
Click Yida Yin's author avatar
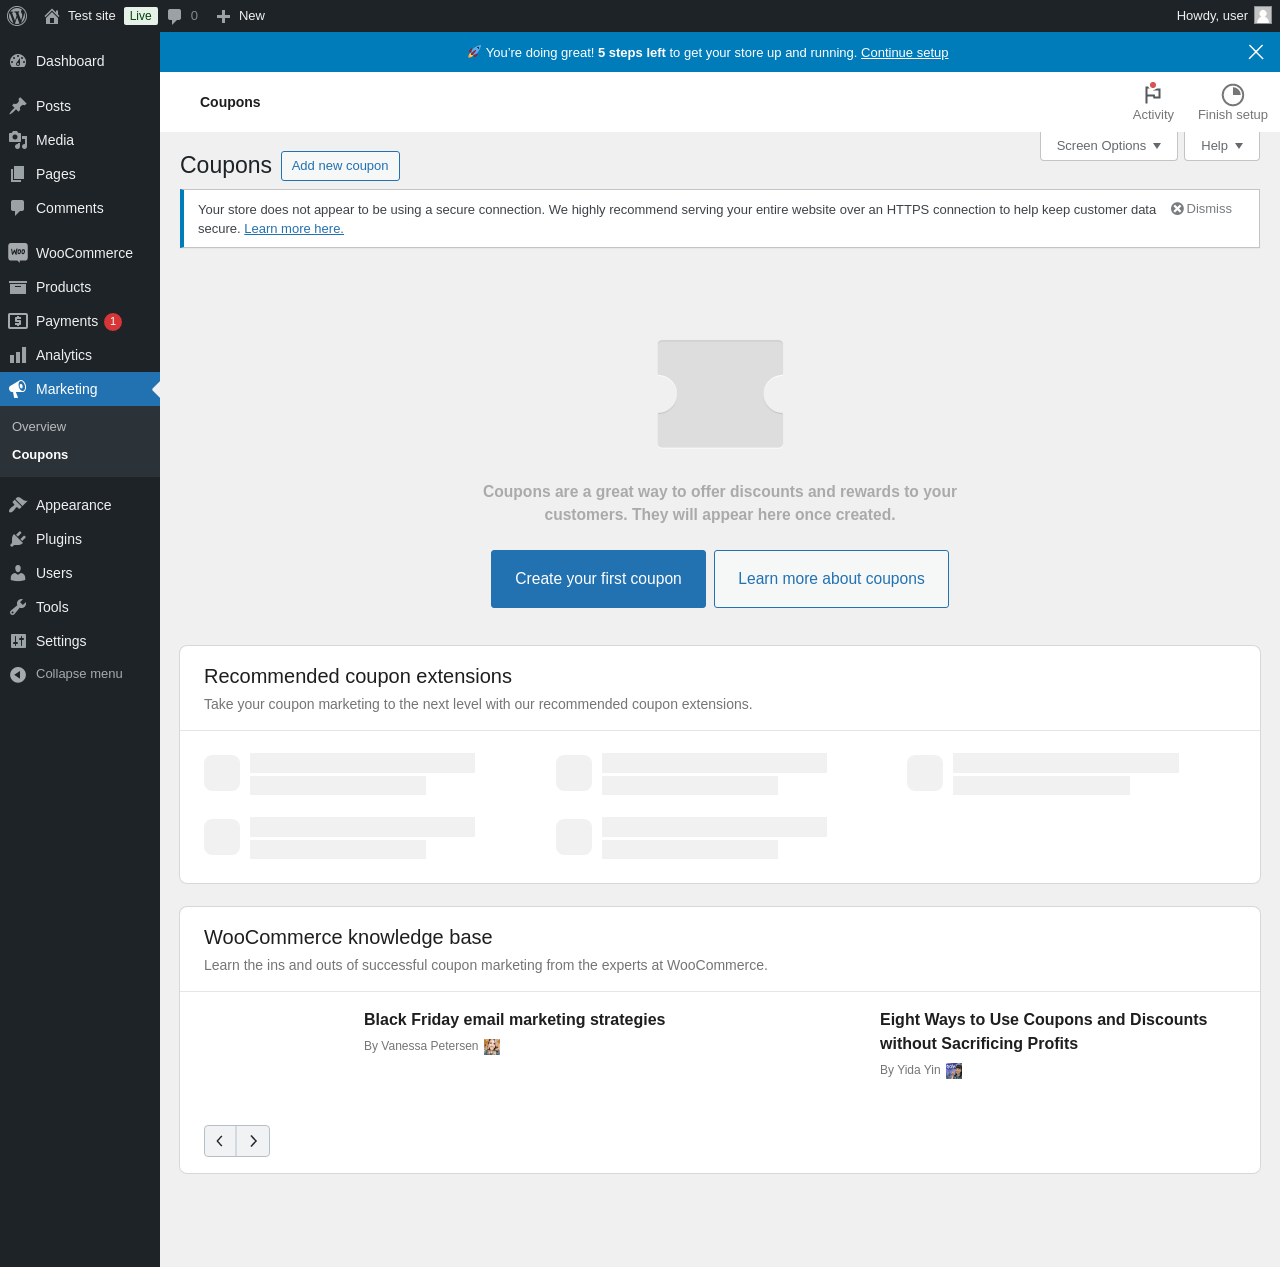[x=954, y=1071]
